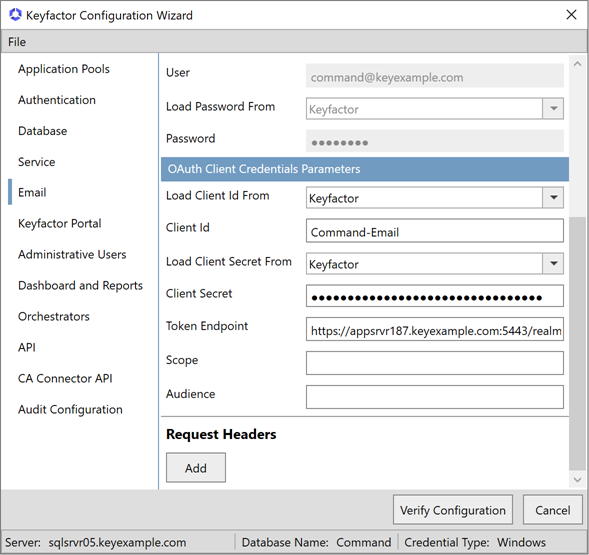Viewport: 589px width, 555px height.
Task: Open the Database section
Action: pos(42,131)
